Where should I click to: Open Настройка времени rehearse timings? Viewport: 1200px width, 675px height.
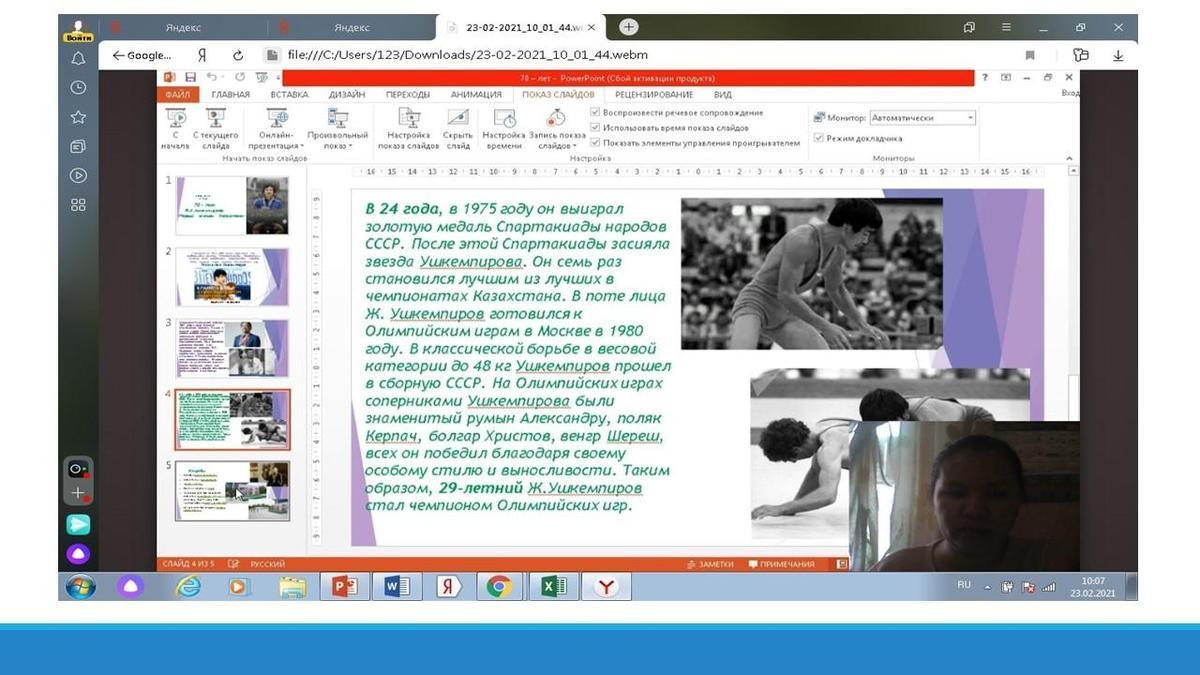click(x=504, y=118)
